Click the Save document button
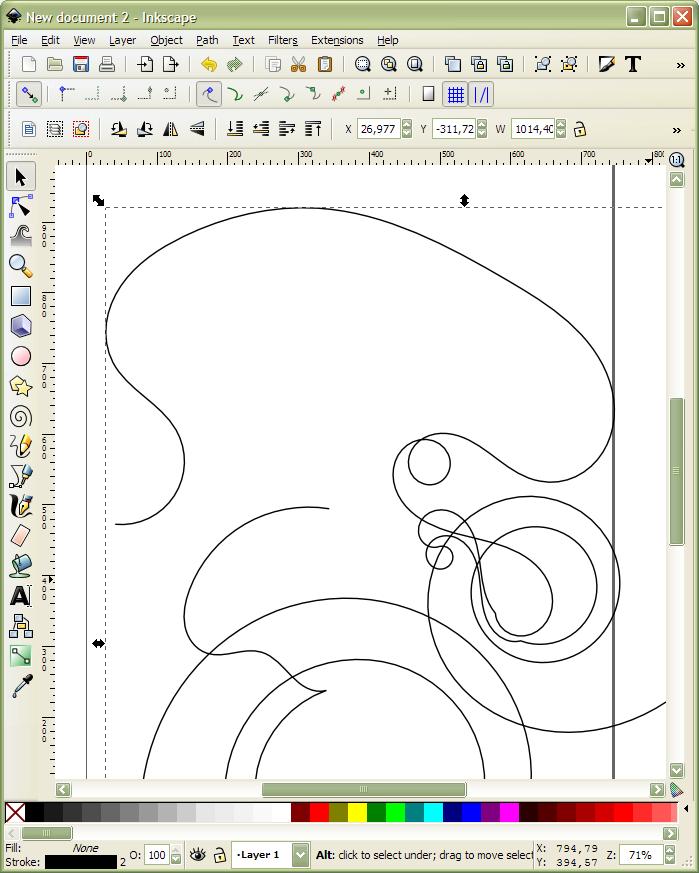 tap(81, 64)
